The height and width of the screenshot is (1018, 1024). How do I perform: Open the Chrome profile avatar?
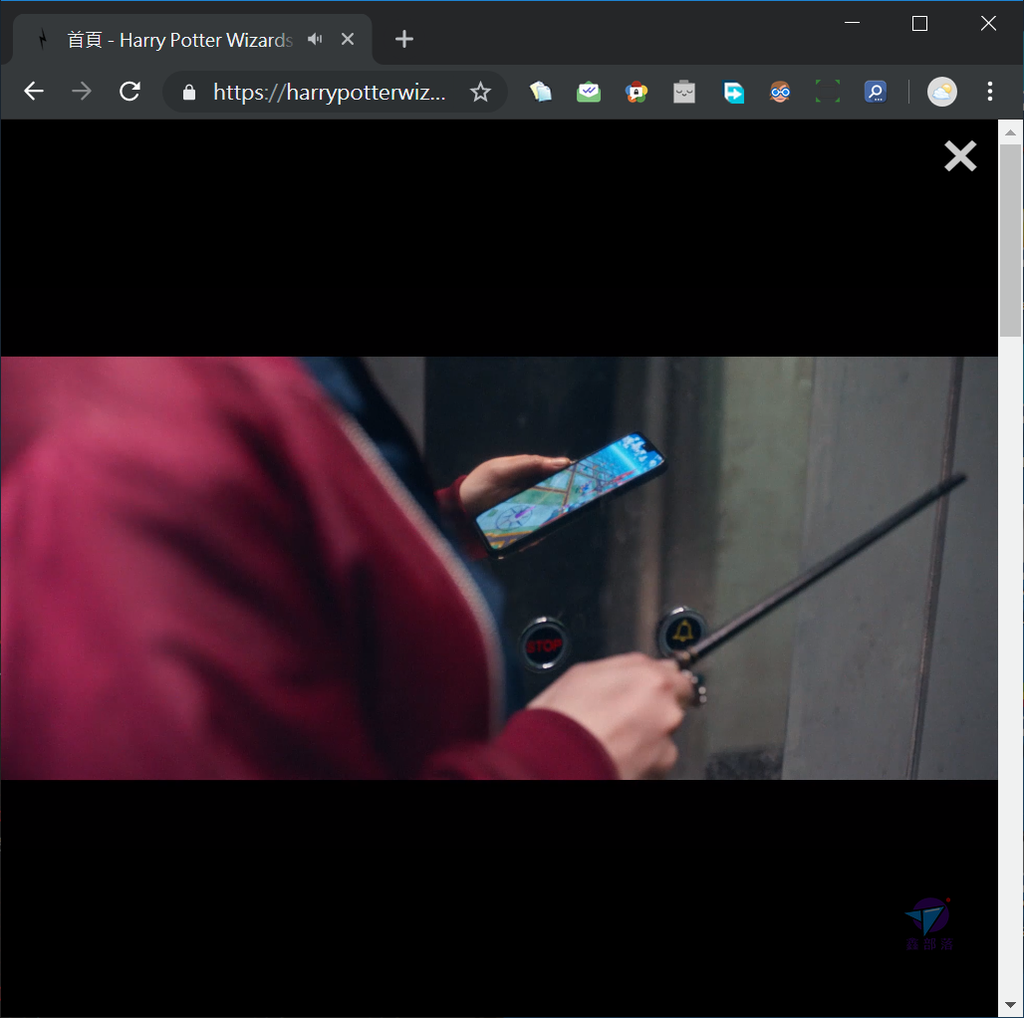tap(942, 92)
